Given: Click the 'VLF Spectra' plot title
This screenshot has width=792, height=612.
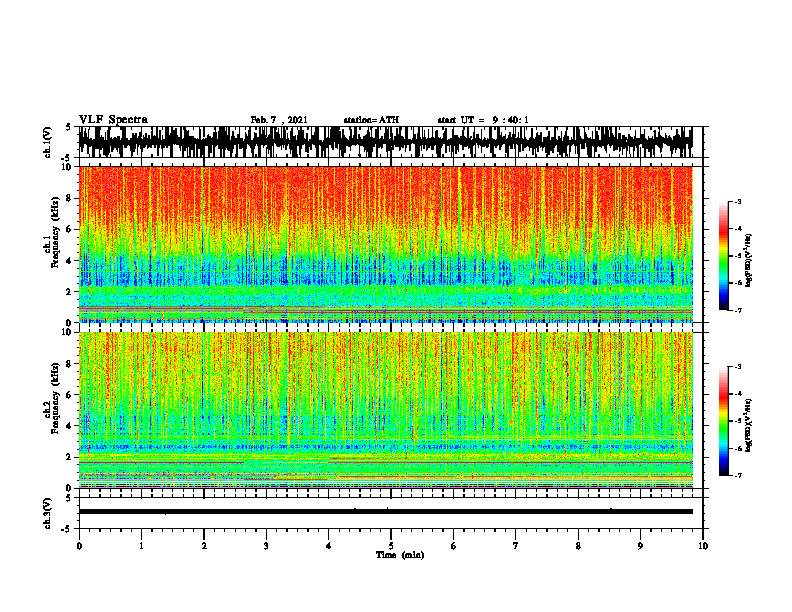Looking at the screenshot, I should [113, 120].
